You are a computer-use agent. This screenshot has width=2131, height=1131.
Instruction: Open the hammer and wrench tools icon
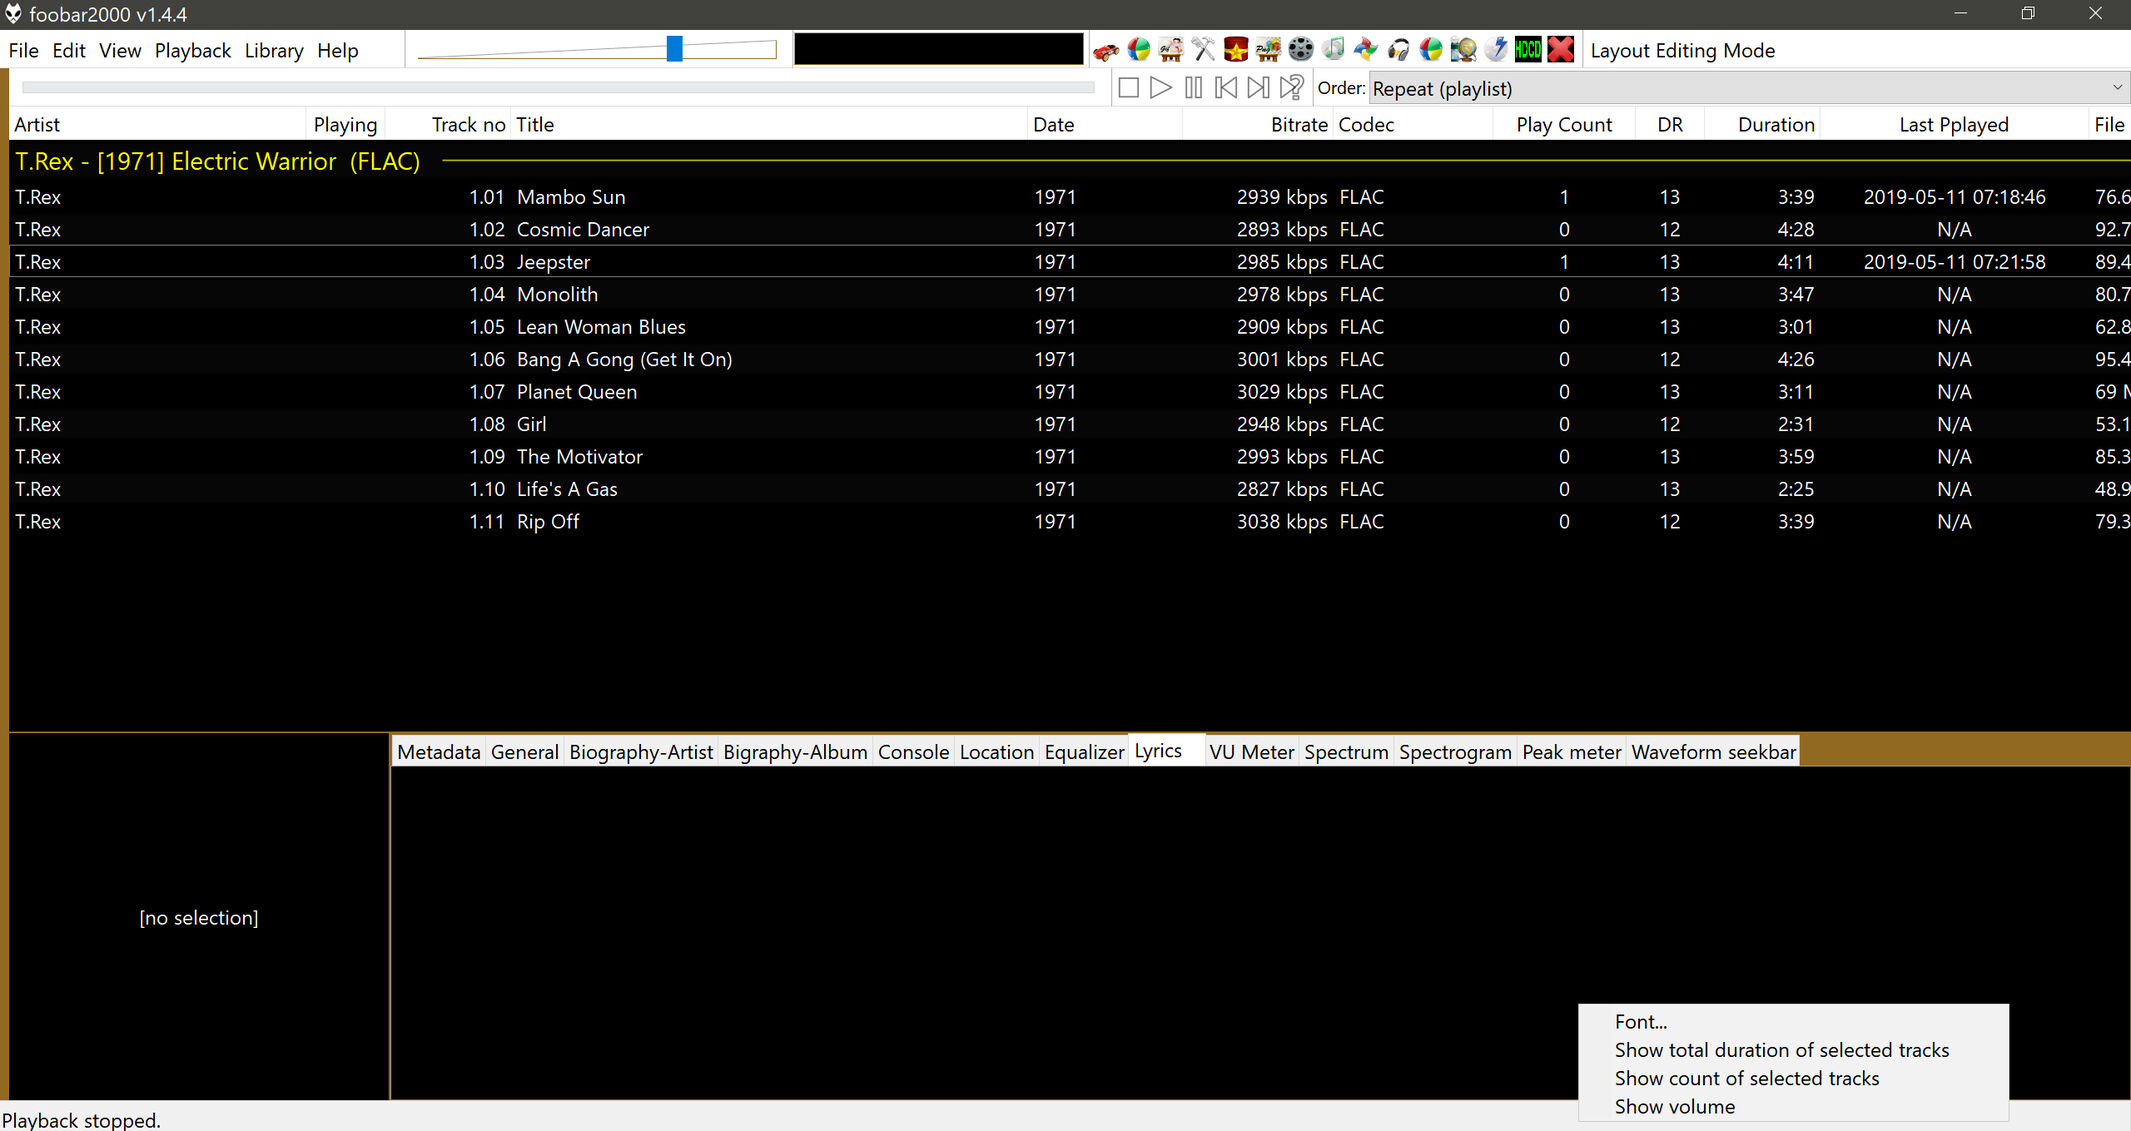pyautogui.click(x=1204, y=50)
